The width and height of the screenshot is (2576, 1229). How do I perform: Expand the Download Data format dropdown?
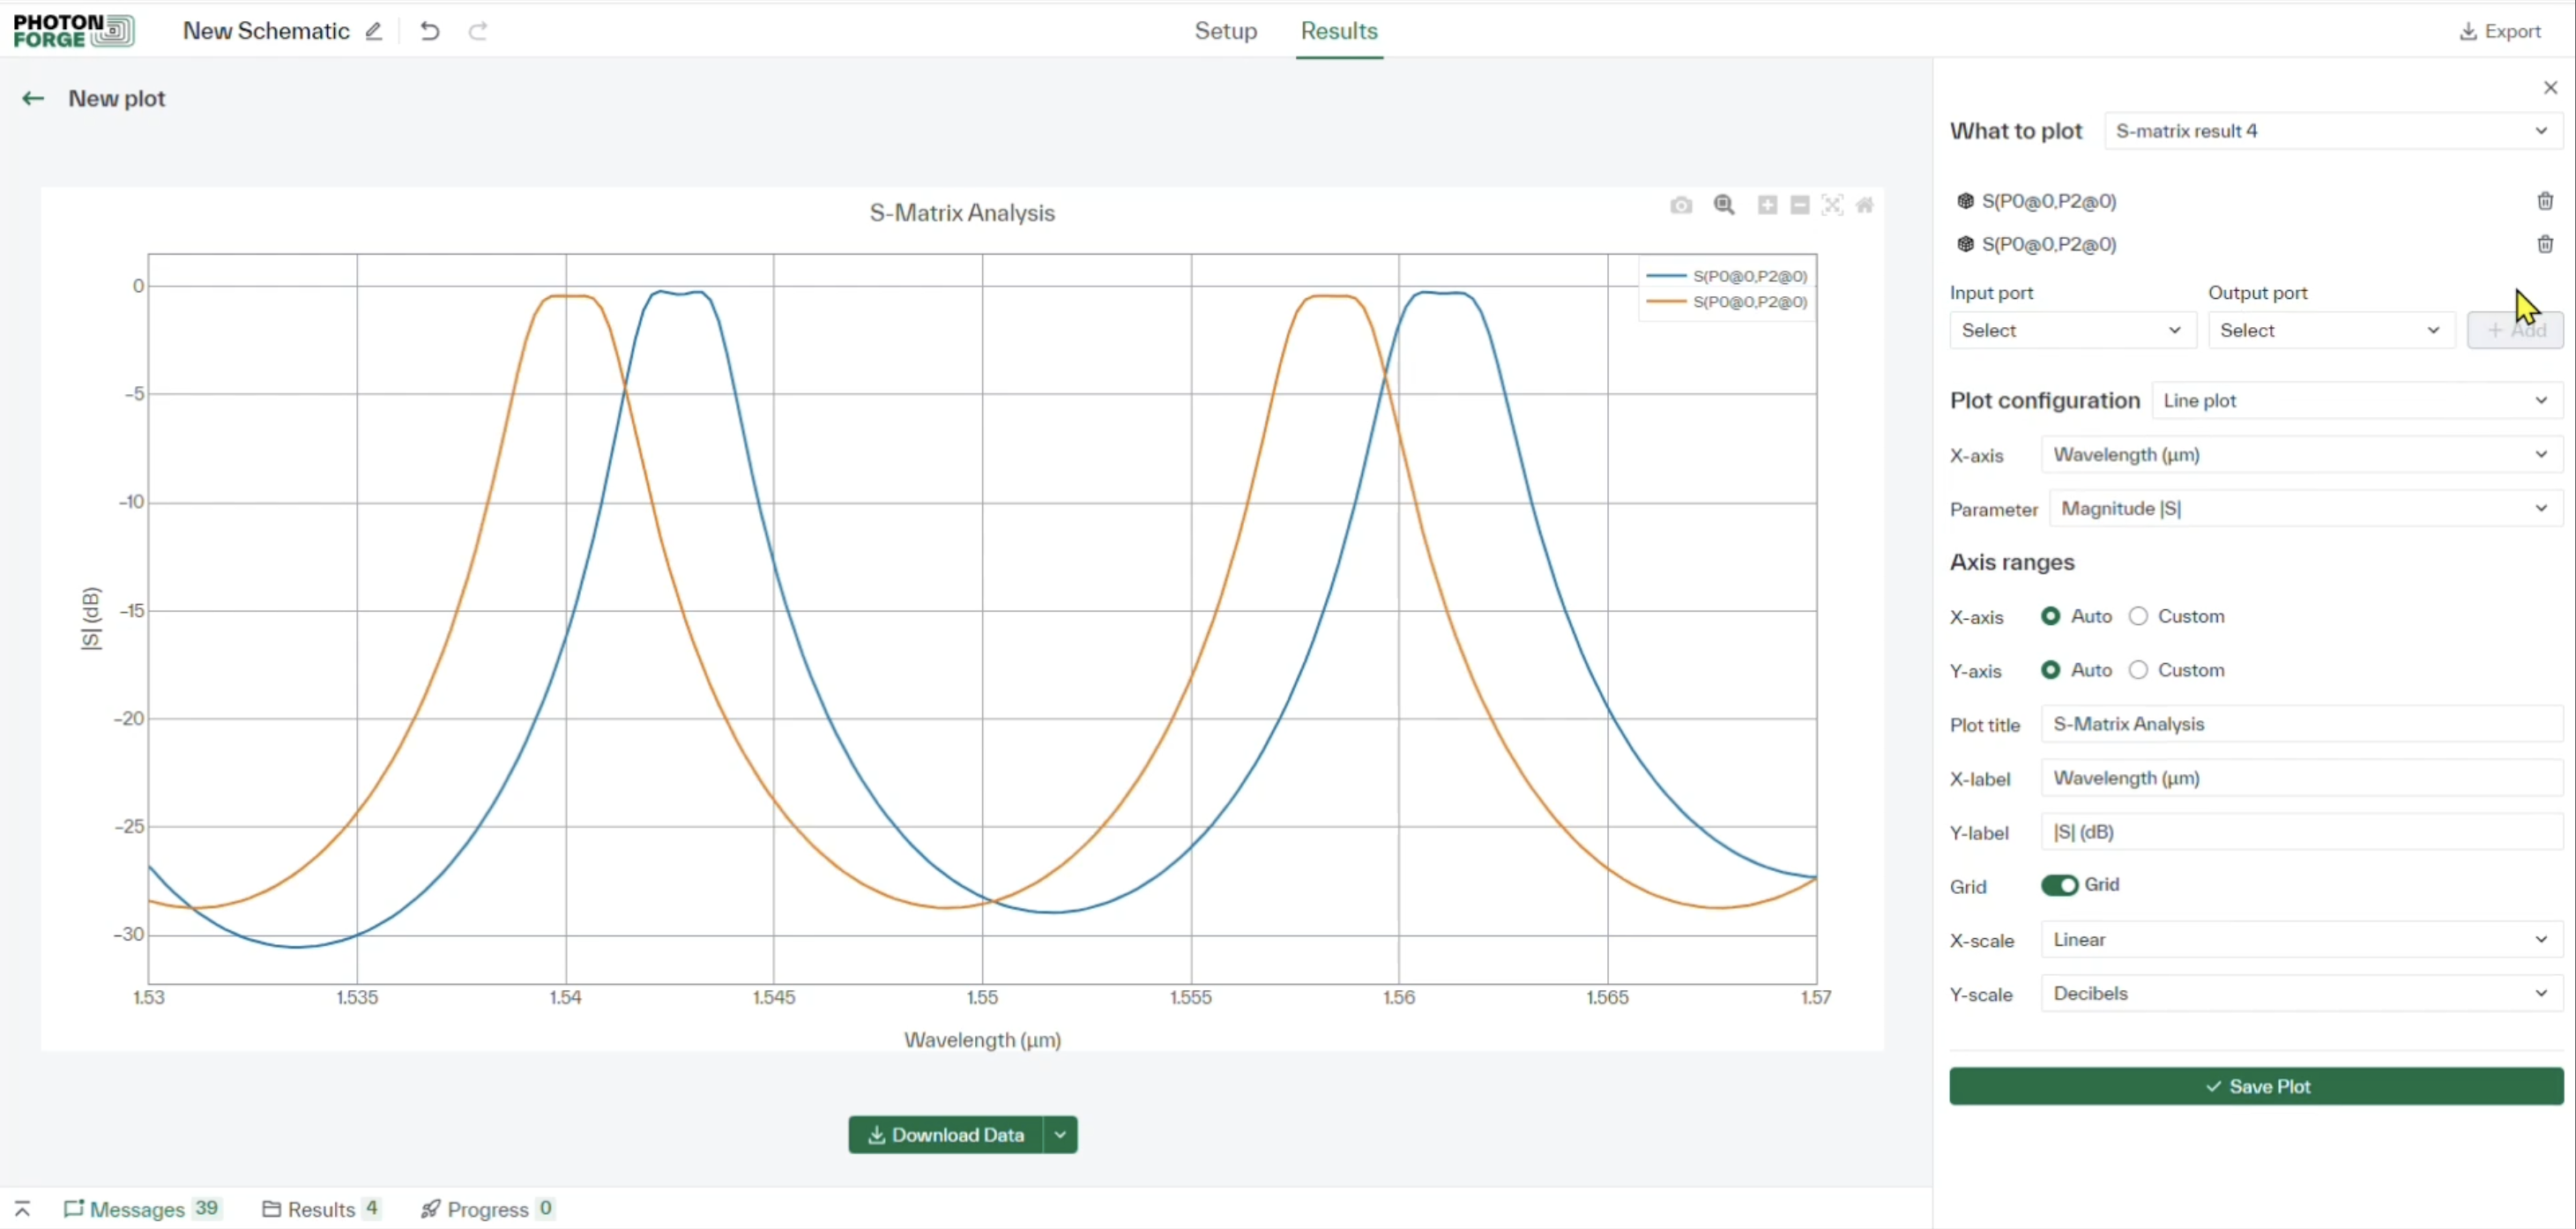pyautogui.click(x=1060, y=1135)
